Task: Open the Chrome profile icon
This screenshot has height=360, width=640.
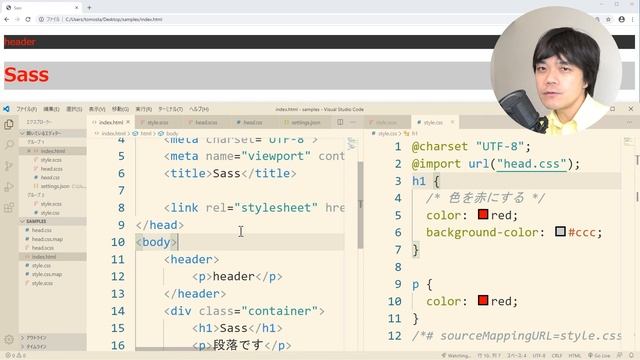Action: [621, 19]
